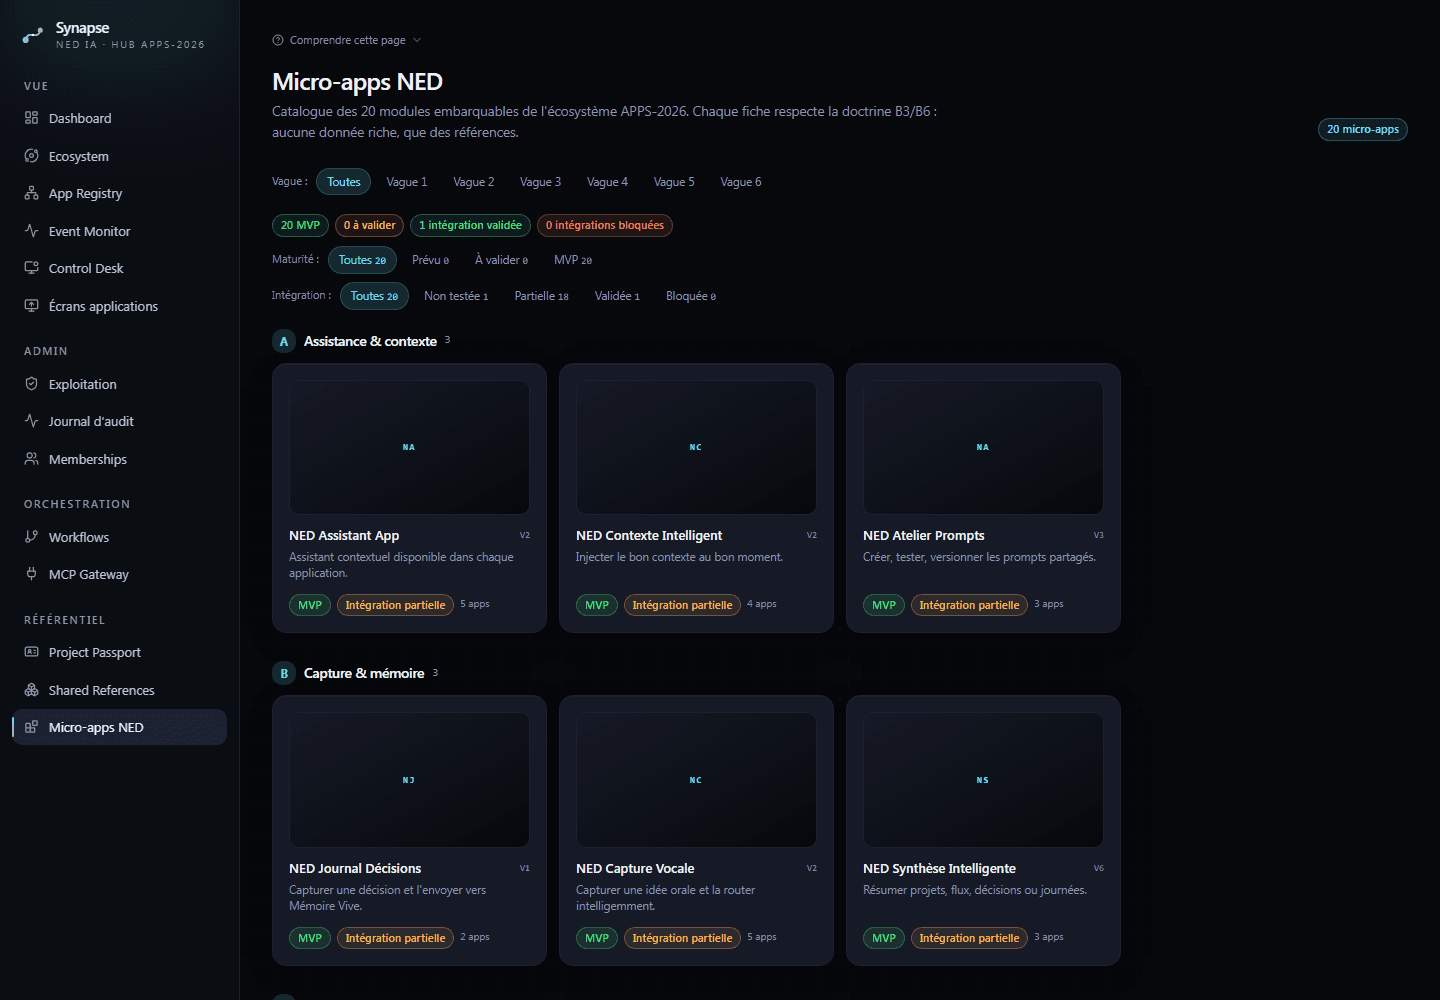This screenshot has width=1440, height=1000.
Task: Click the Capture & mémoire section header
Action: coord(364,673)
